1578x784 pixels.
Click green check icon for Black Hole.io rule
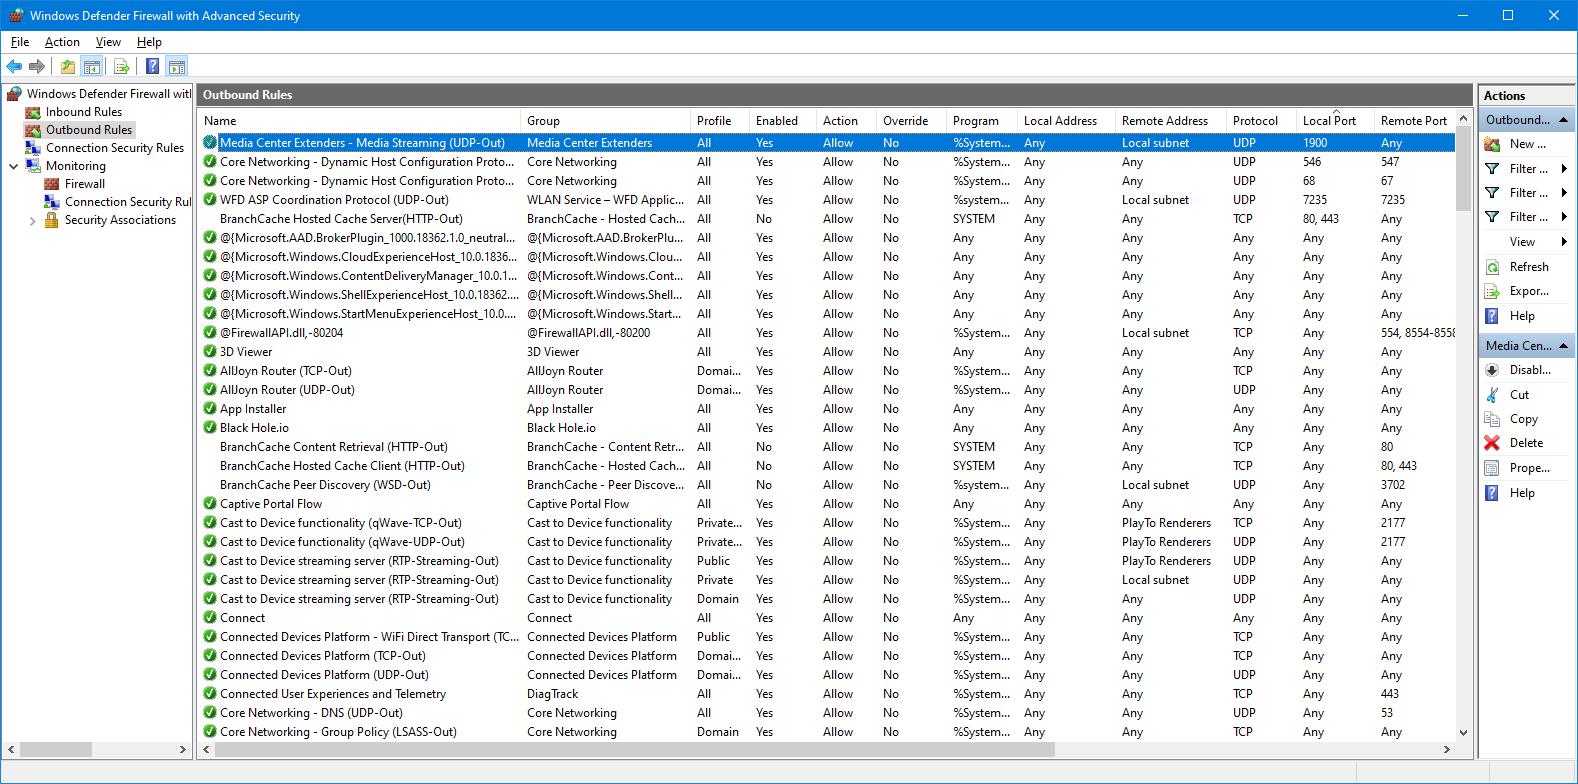point(210,428)
